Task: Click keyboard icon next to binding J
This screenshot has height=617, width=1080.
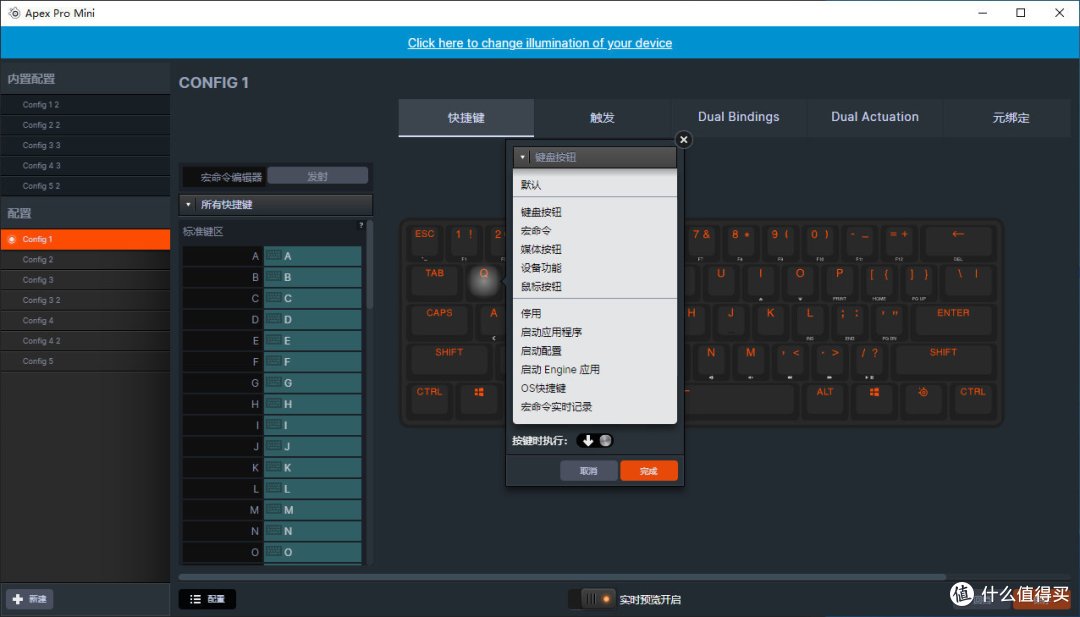Action: point(273,446)
